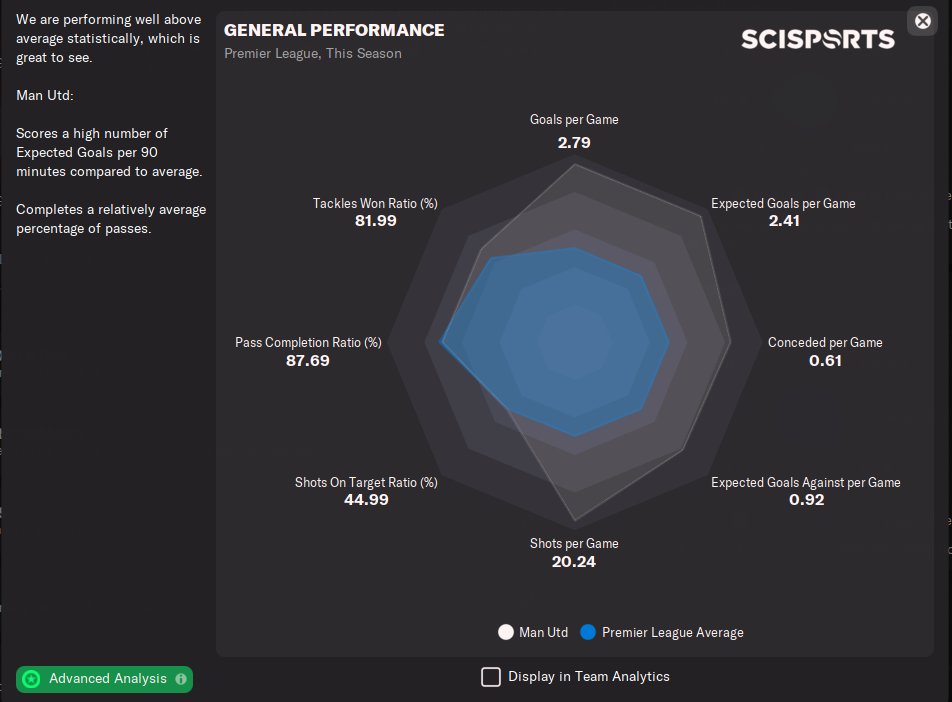
Task: Enable Display in Team Analytics checkbox
Action: pyautogui.click(x=491, y=677)
